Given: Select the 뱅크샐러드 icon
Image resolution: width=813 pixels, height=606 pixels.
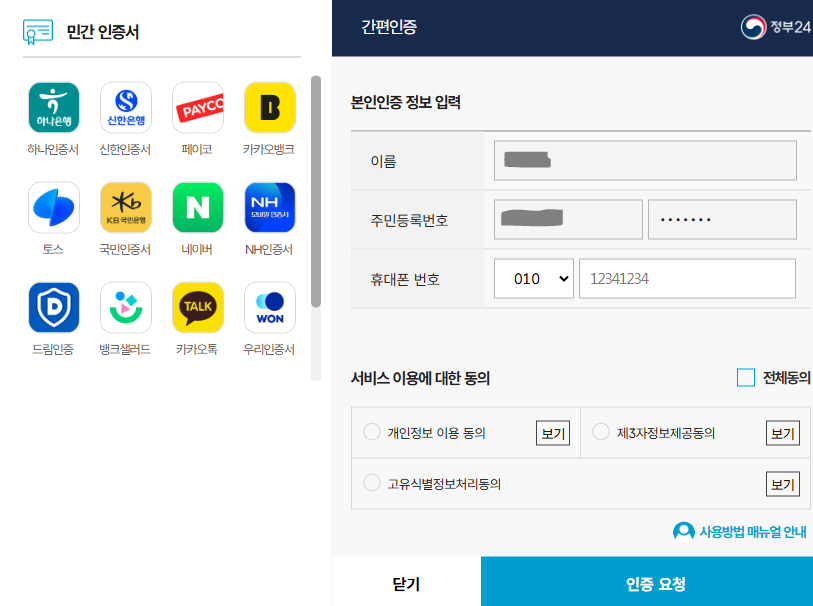Looking at the screenshot, I should click(x=125, y=307).
